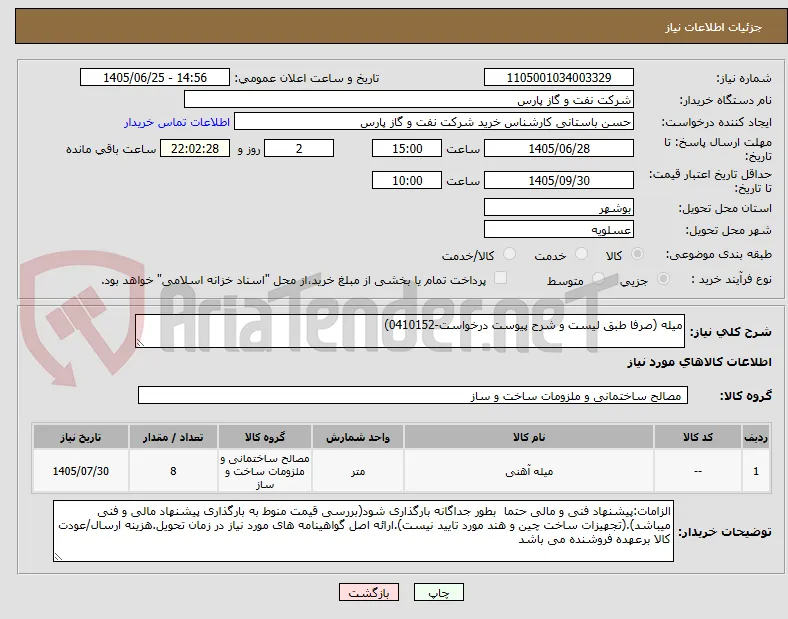Click the price validity time 10:00
This screenshot has height=619, width=788.
click(x=407, y=180)
